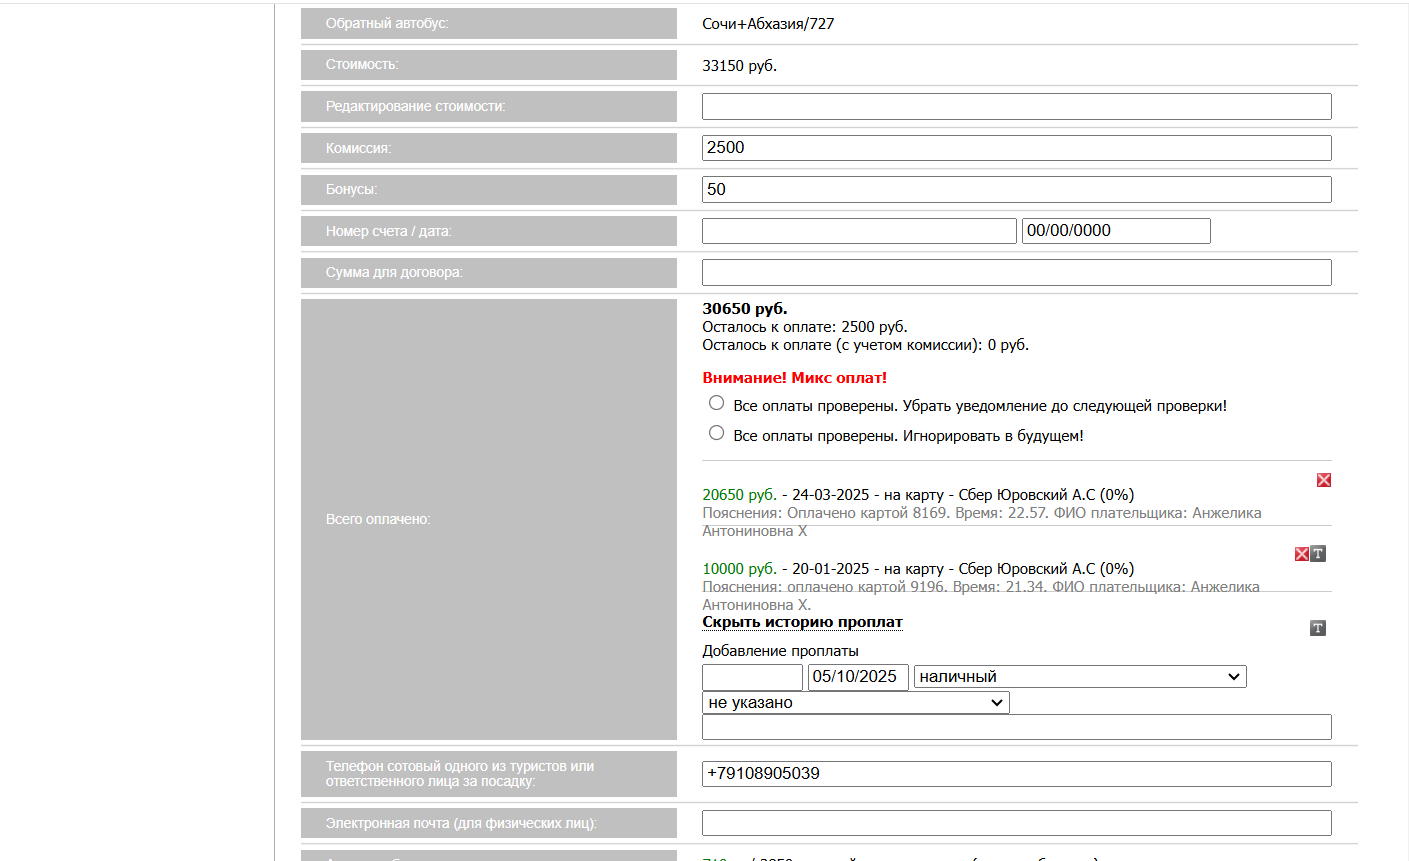The width and height of the screenshot is (1409, 861).
Task: Click return bus text 'Сочи+Абхазия/727'
Action: [768, 24]
